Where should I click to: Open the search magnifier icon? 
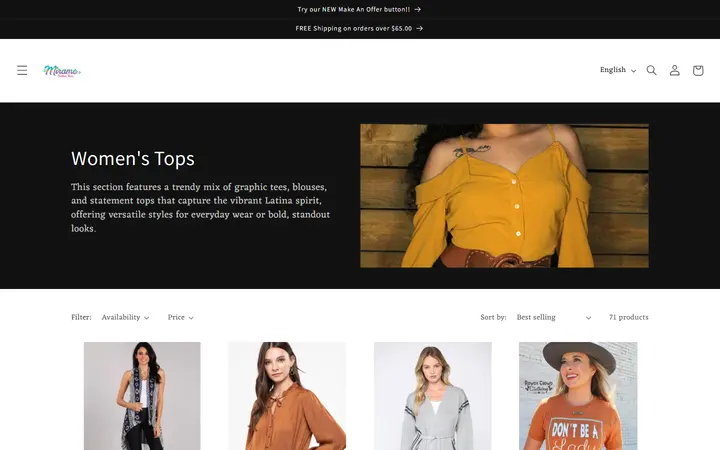click(651, 70)
